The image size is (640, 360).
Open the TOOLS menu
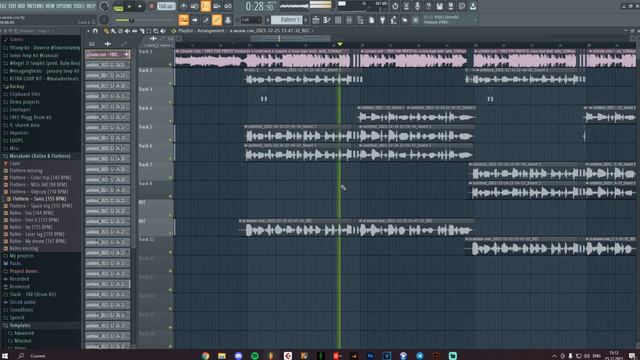pyautogui.click(x=80, y=6)
